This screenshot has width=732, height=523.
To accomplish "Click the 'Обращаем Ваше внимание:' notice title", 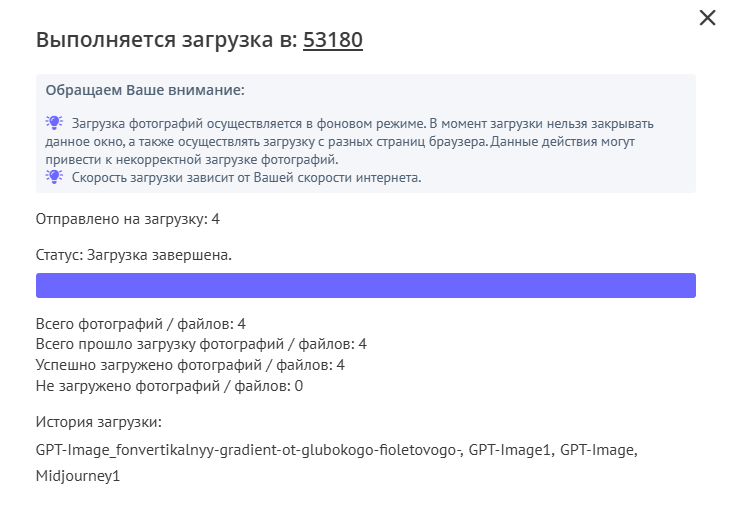I will click(145, 91).
